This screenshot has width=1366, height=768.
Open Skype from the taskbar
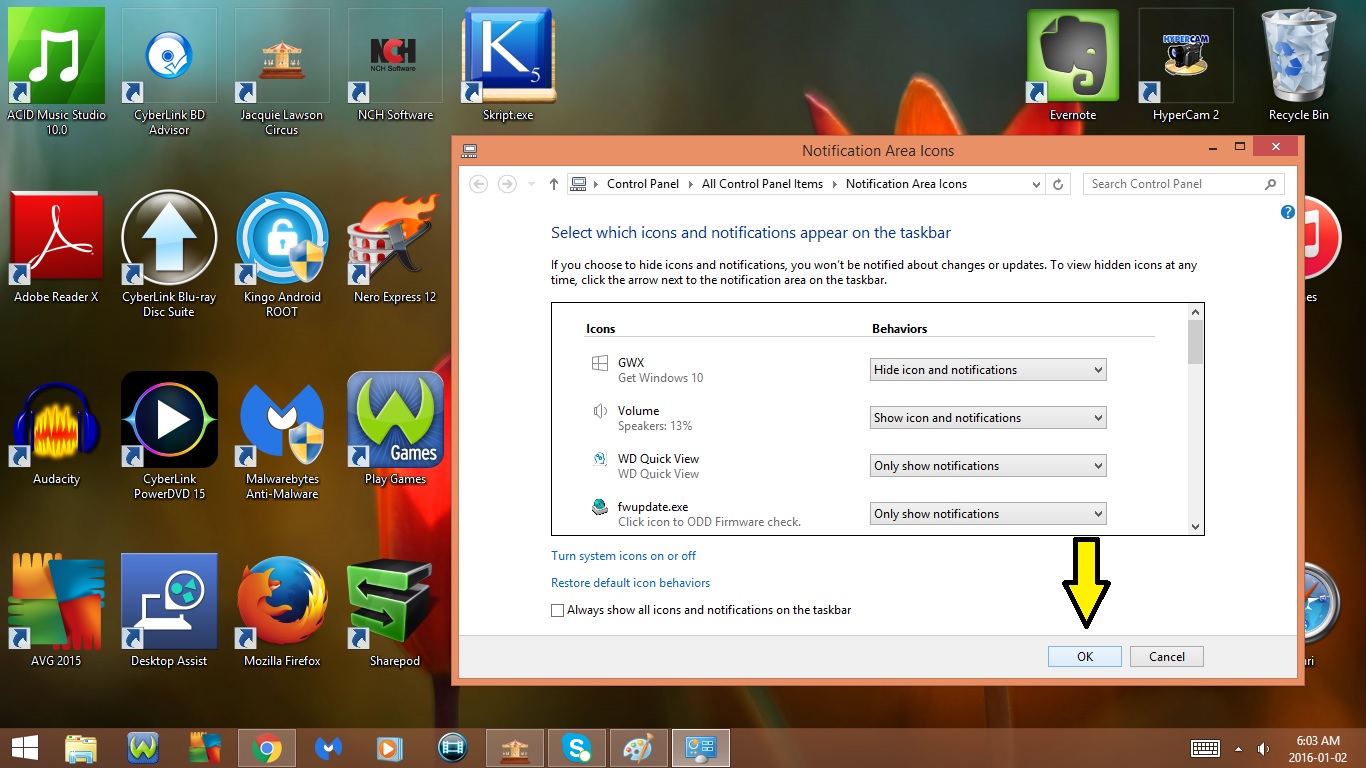pos(576,747)
